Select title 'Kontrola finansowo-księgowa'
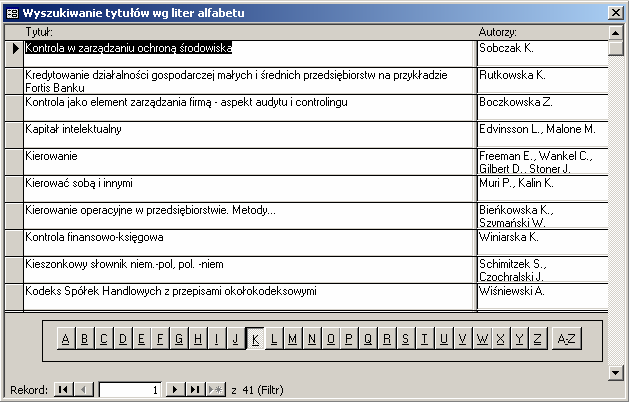This screenshot has height=402, width=629. [x=250, y=242]
